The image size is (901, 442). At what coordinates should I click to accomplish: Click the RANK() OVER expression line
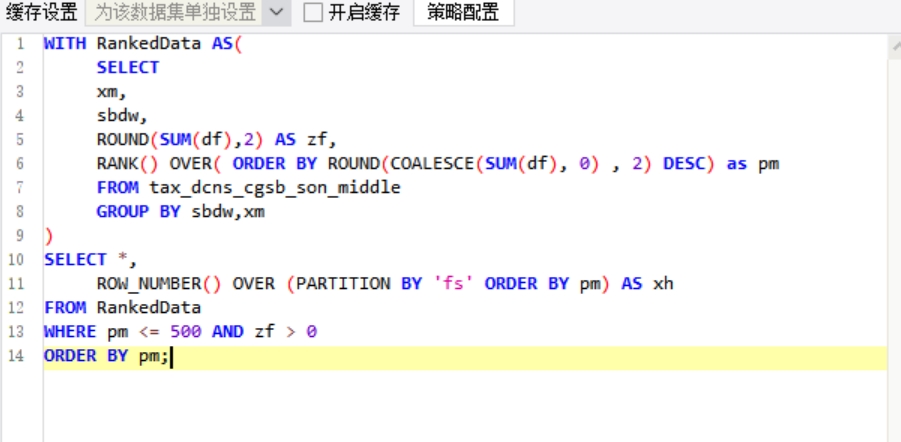tap(438, 164)
